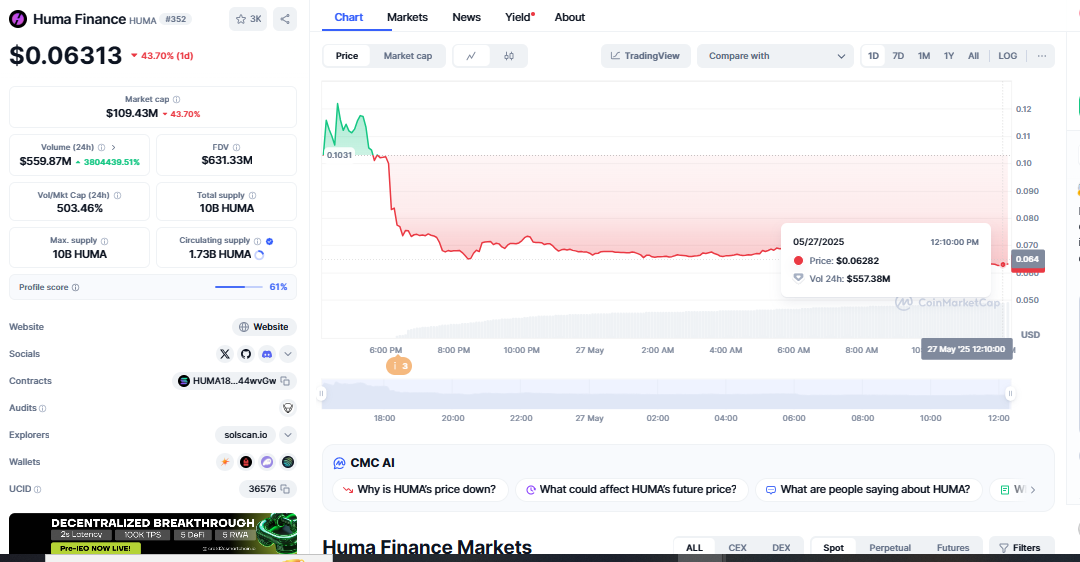1080x562 pixels.
Task: Show Vol/Mkt Cap info icon
Action: pyautogui.click(x=117, y=196)
